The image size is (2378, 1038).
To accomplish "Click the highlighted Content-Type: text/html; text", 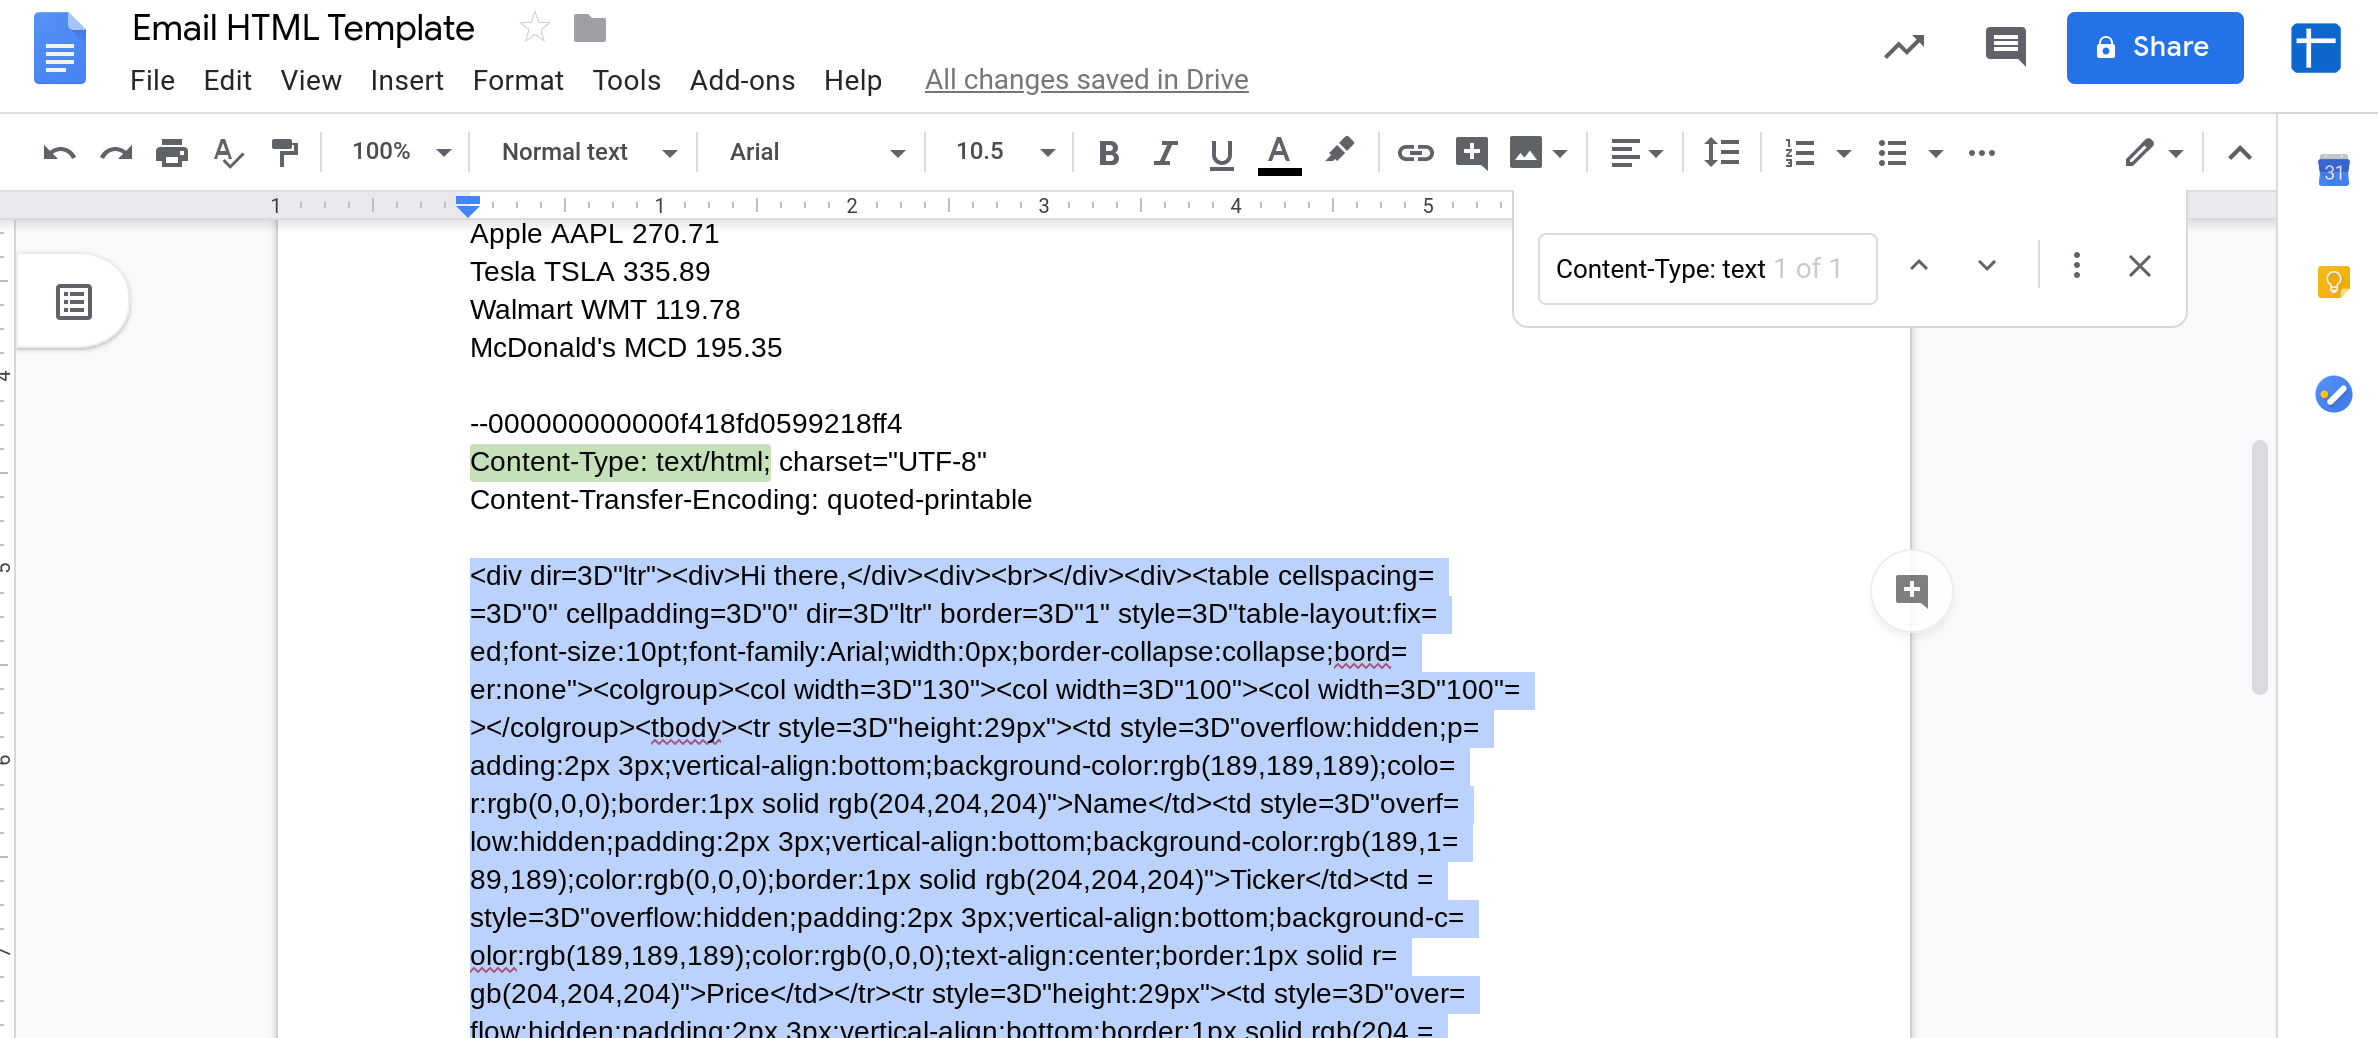I will point(620,462).
